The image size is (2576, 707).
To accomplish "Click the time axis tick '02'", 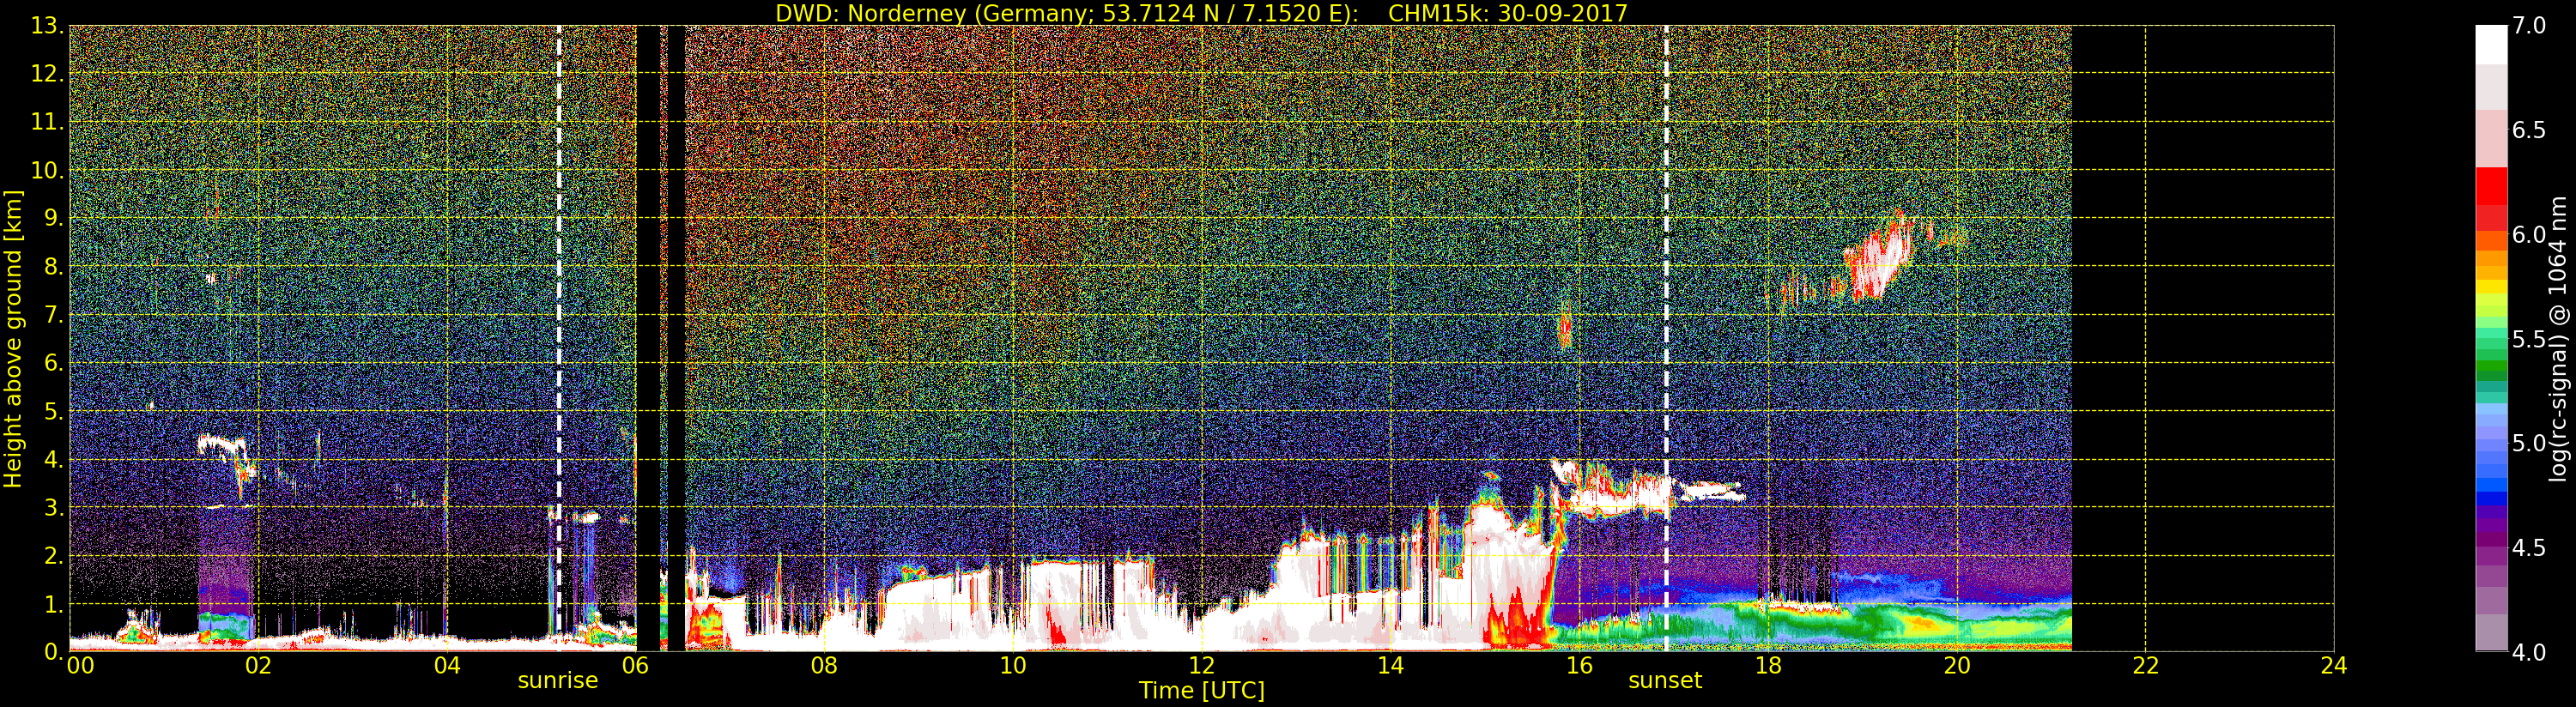I will coord(258,666).
